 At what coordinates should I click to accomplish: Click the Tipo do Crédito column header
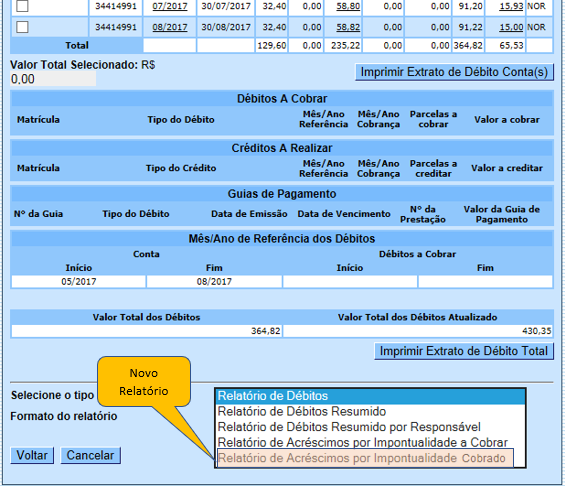[x=181, y=168]
